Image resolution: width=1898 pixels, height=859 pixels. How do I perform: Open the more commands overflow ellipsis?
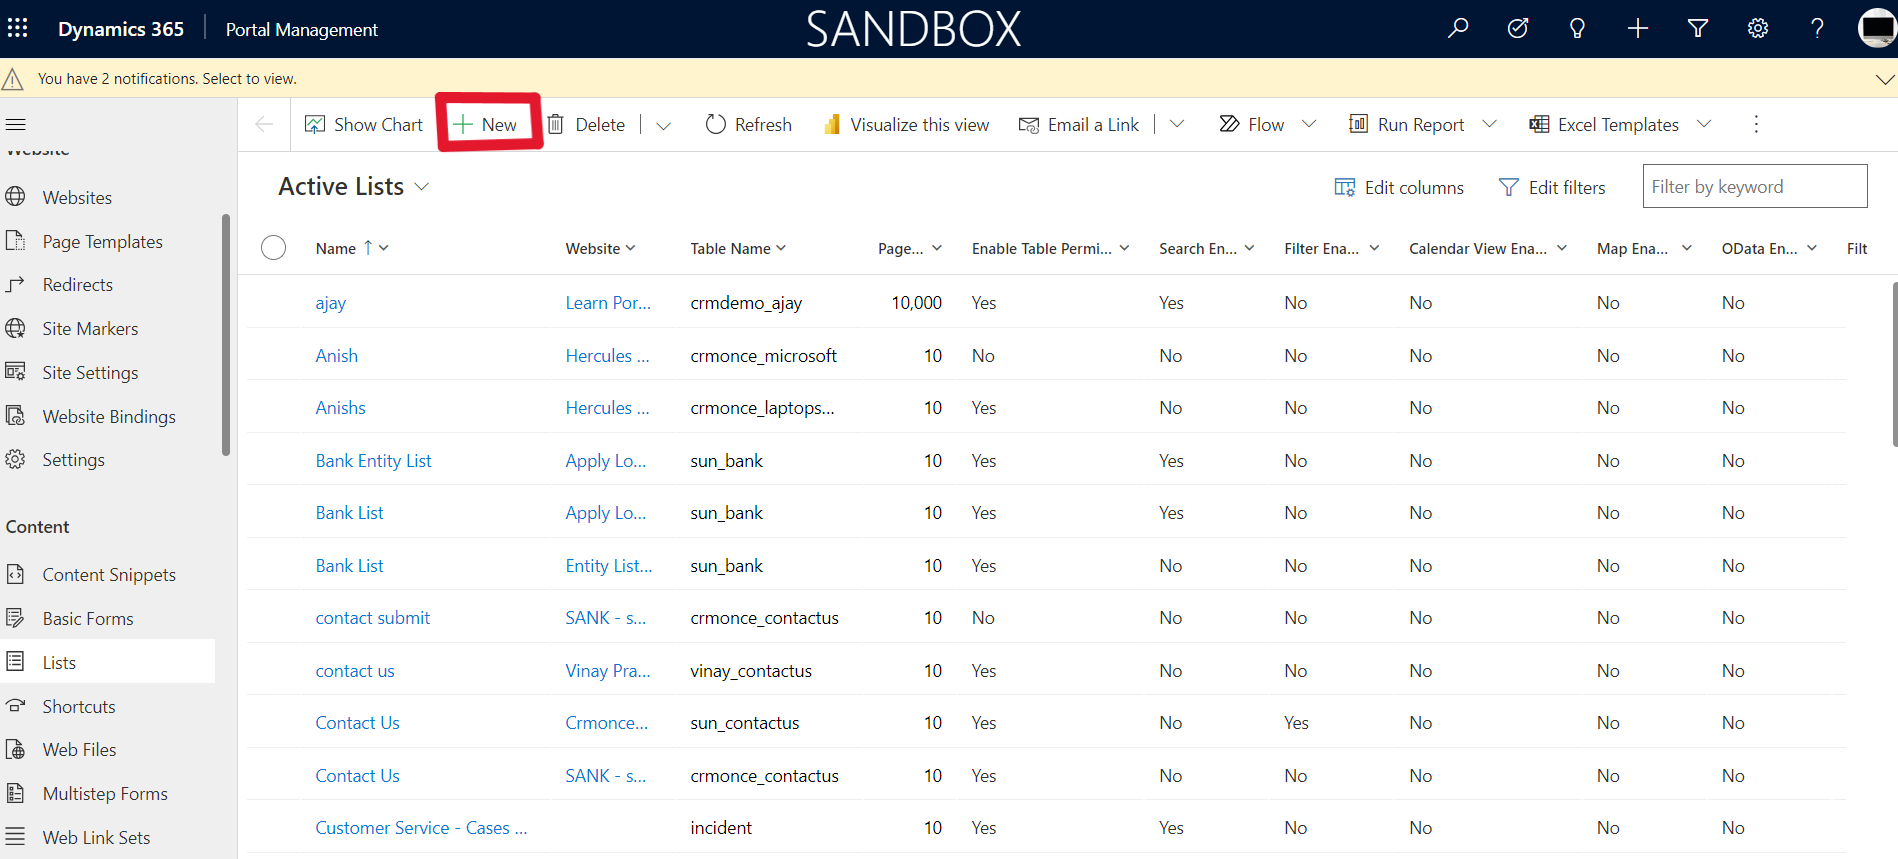pos(1756,124)
